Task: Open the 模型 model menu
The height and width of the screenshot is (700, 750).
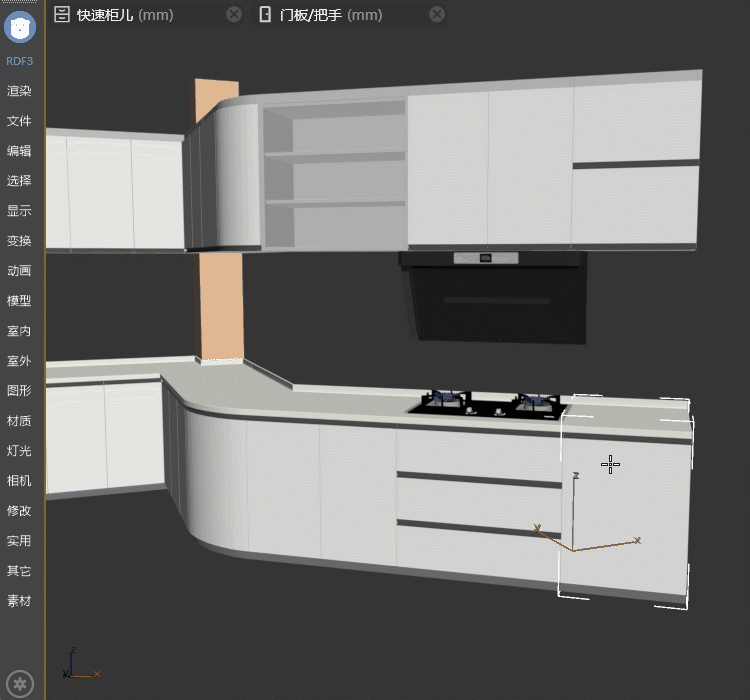Action: coord(19,301)
